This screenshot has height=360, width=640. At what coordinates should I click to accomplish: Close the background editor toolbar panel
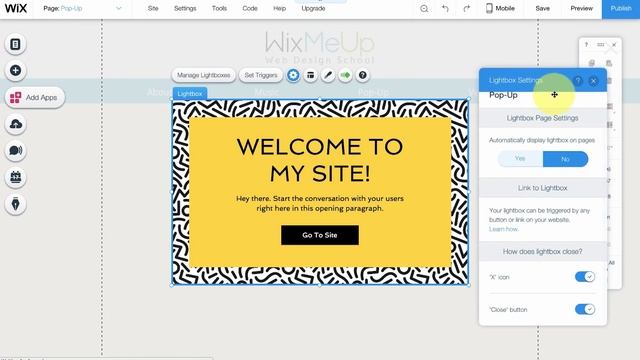[x=614, y=44]
